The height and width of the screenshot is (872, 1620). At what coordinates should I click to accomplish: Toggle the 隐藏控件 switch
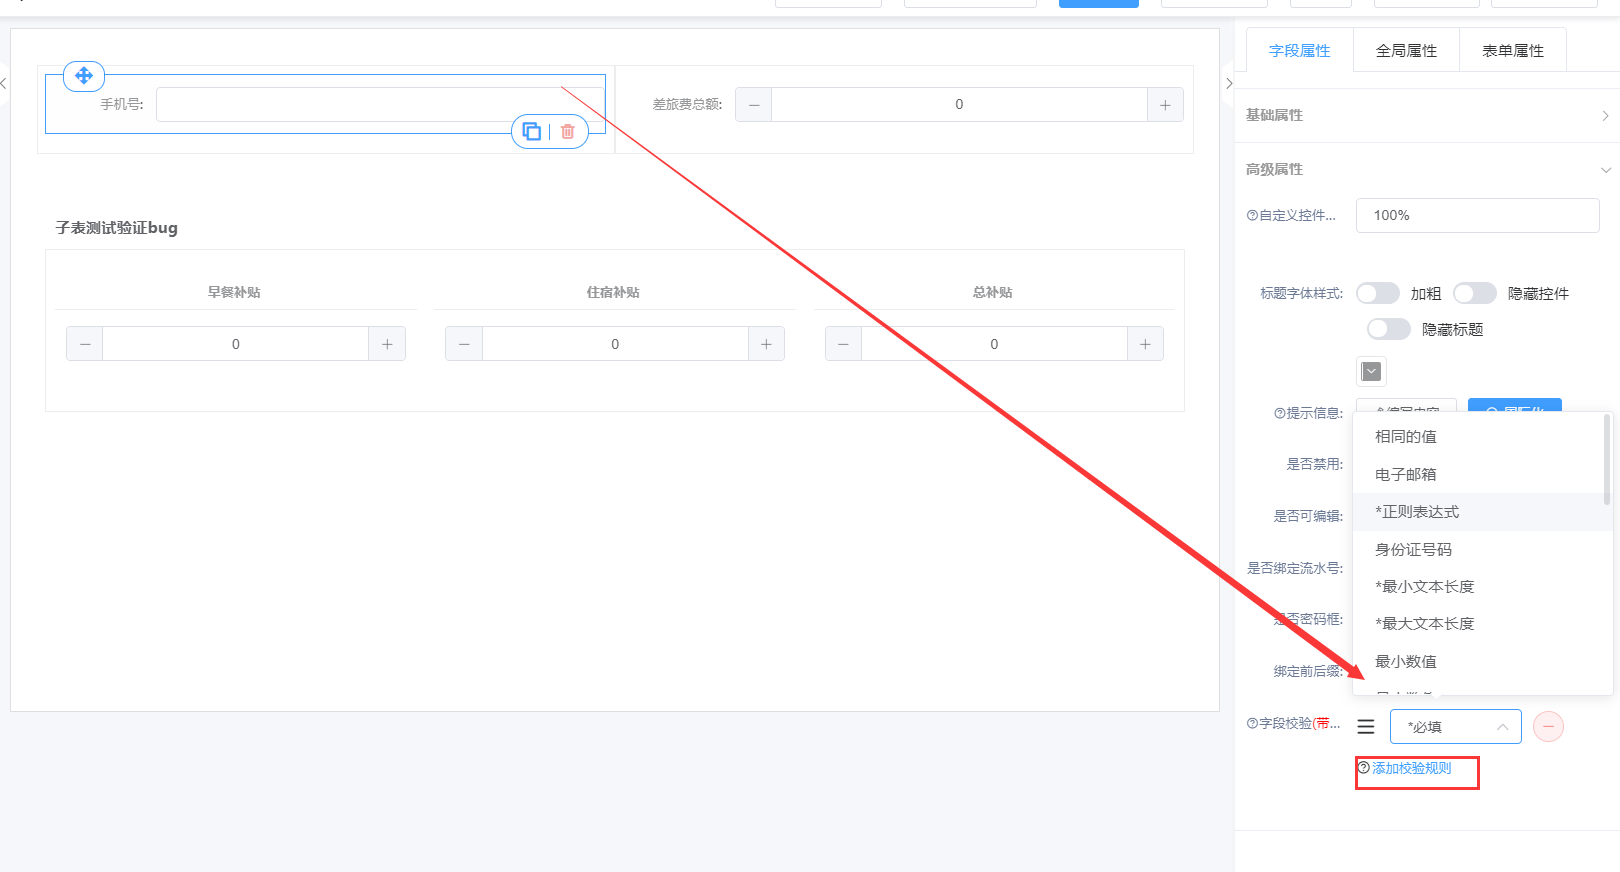pyautogui.click(x=1475, y=293)
